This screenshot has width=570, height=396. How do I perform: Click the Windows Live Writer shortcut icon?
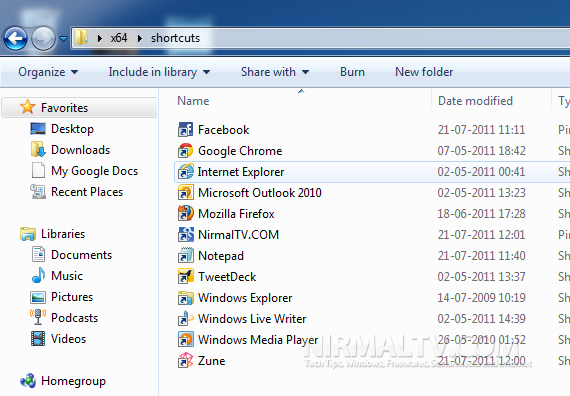pyautogui.click(x=185, y=319)
